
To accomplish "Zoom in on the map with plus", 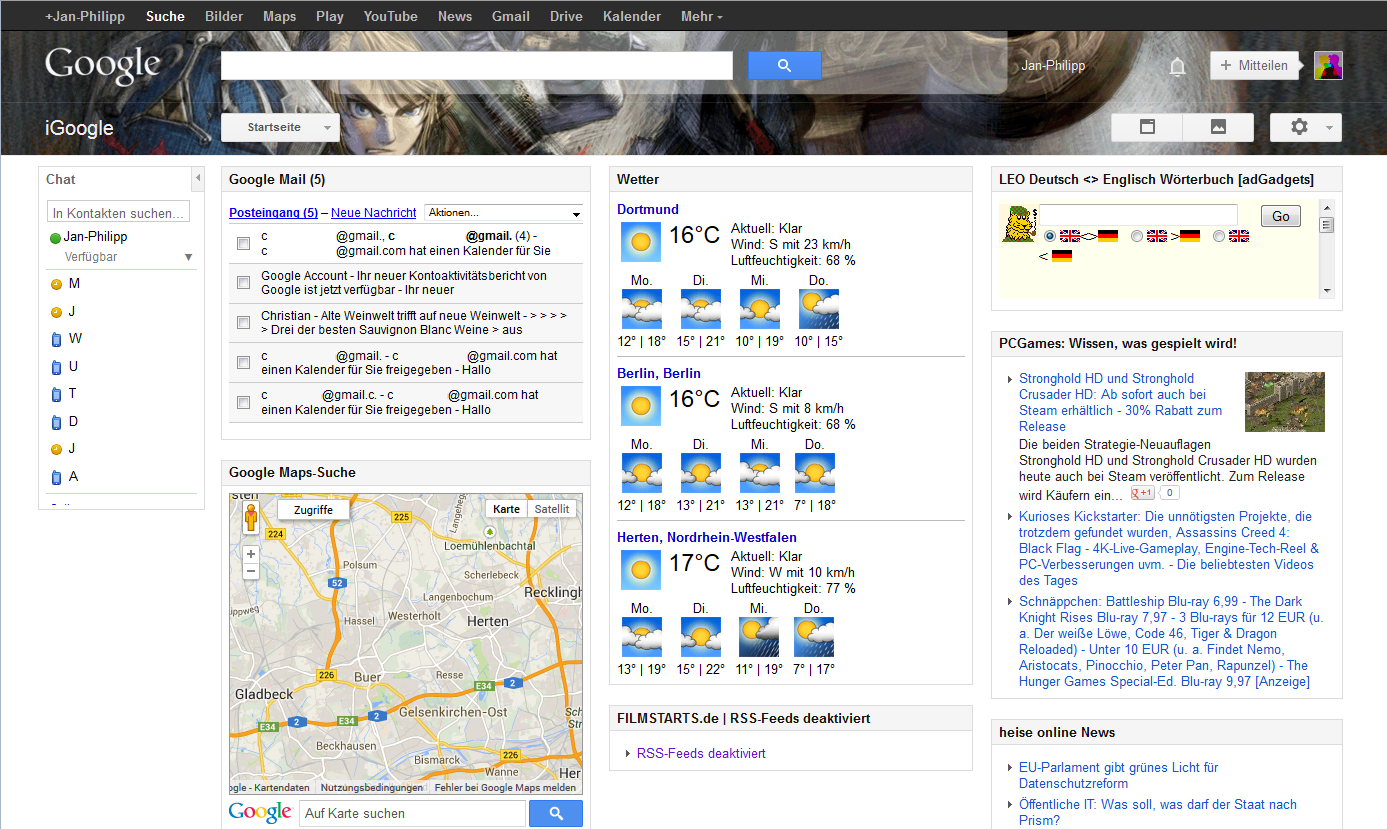I will tap(251, 553).
